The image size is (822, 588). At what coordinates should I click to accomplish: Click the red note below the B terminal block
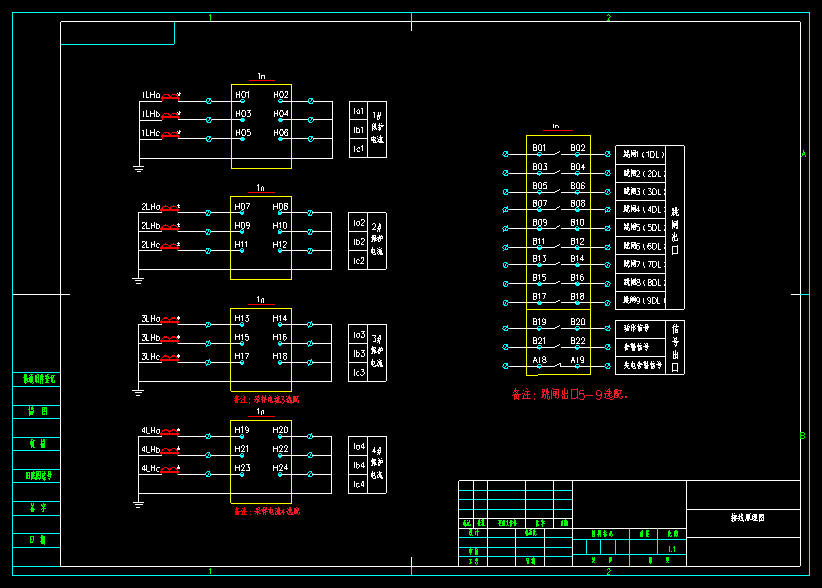[570, 395]
